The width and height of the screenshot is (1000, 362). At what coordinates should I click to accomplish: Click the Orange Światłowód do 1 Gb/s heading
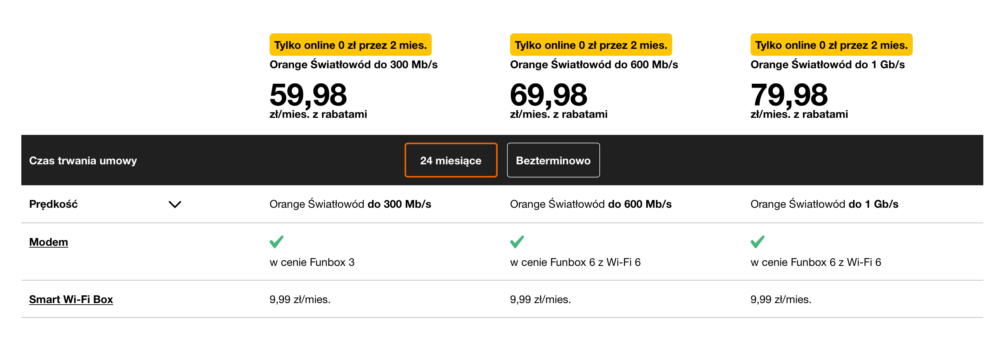(827, 65)
